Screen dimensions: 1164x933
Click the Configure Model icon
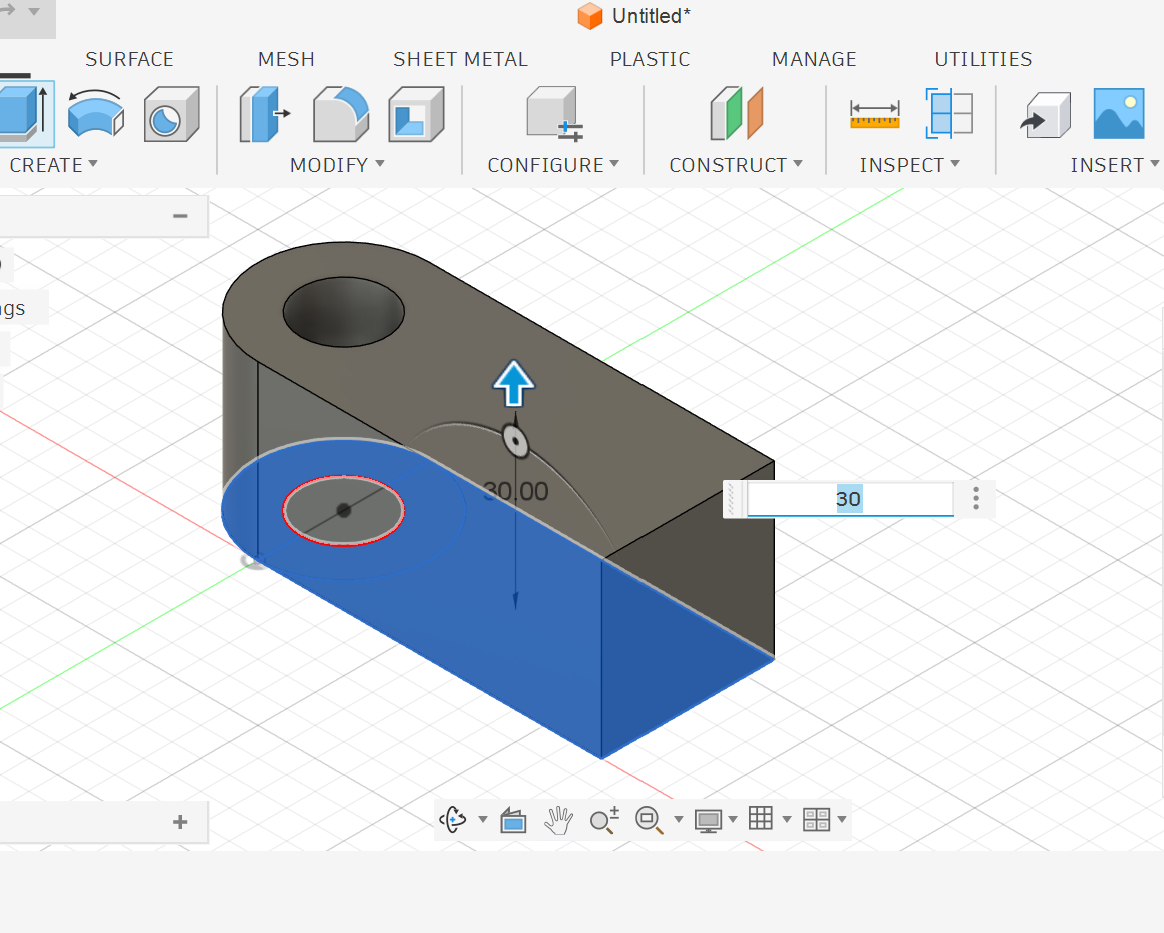coord(554,114)
